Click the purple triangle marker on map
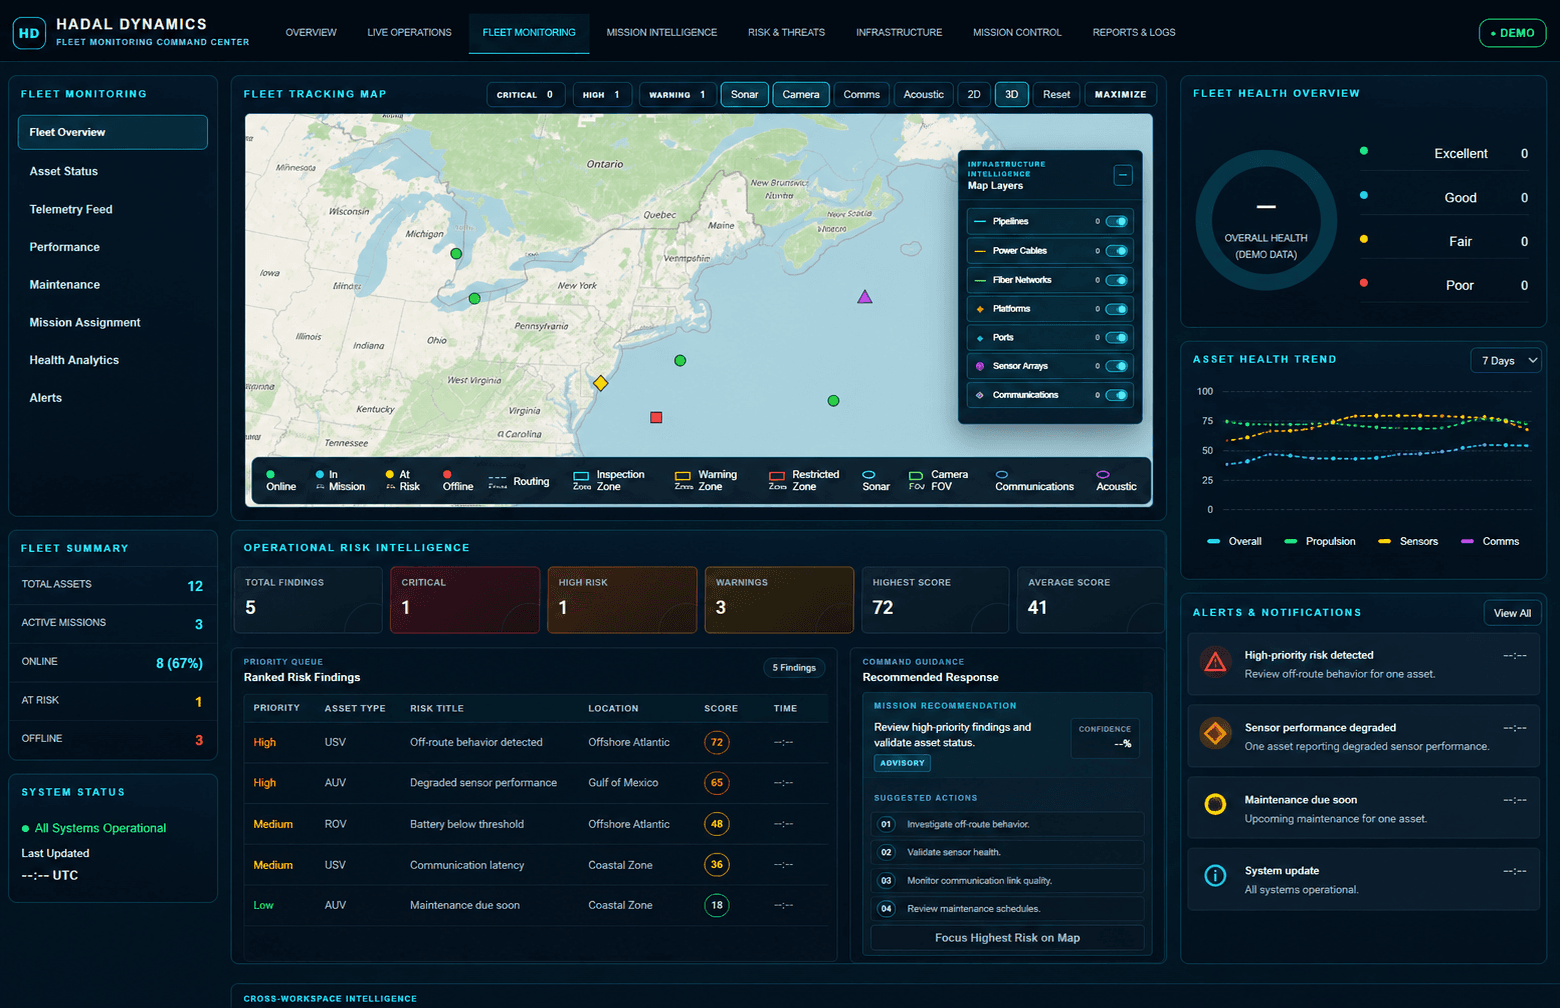 click(865, 297)
